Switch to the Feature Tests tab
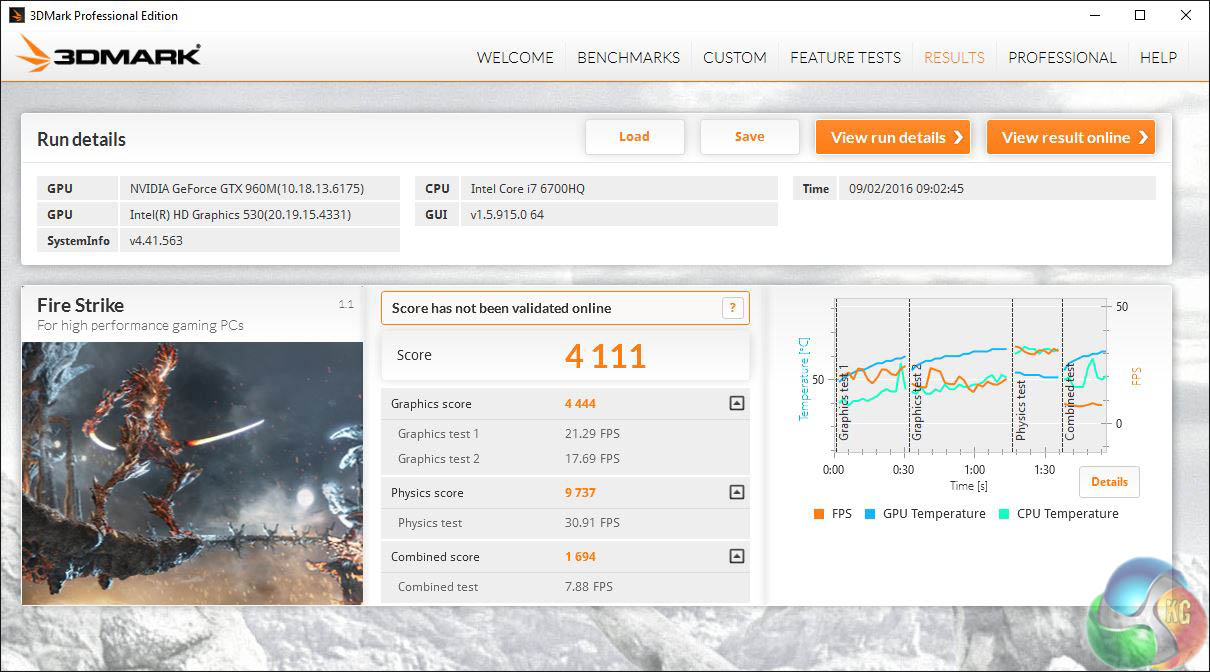This screenshot has width=1210, height=672. click(845, 57)
